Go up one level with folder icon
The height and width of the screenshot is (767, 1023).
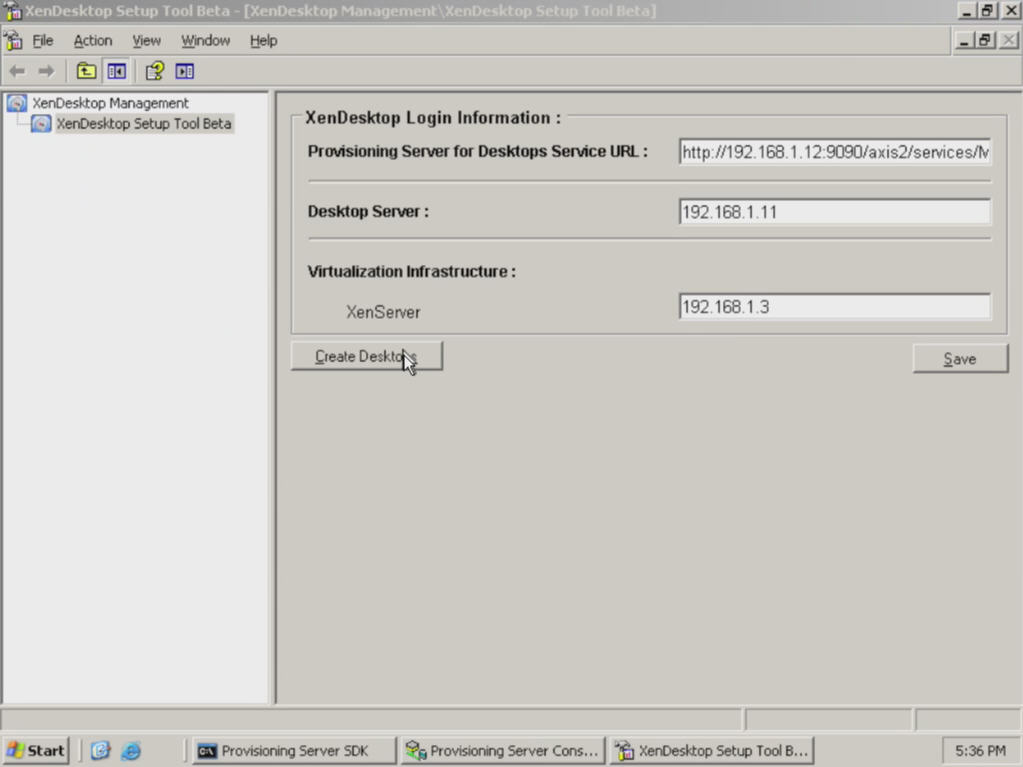tap(87, 71)
